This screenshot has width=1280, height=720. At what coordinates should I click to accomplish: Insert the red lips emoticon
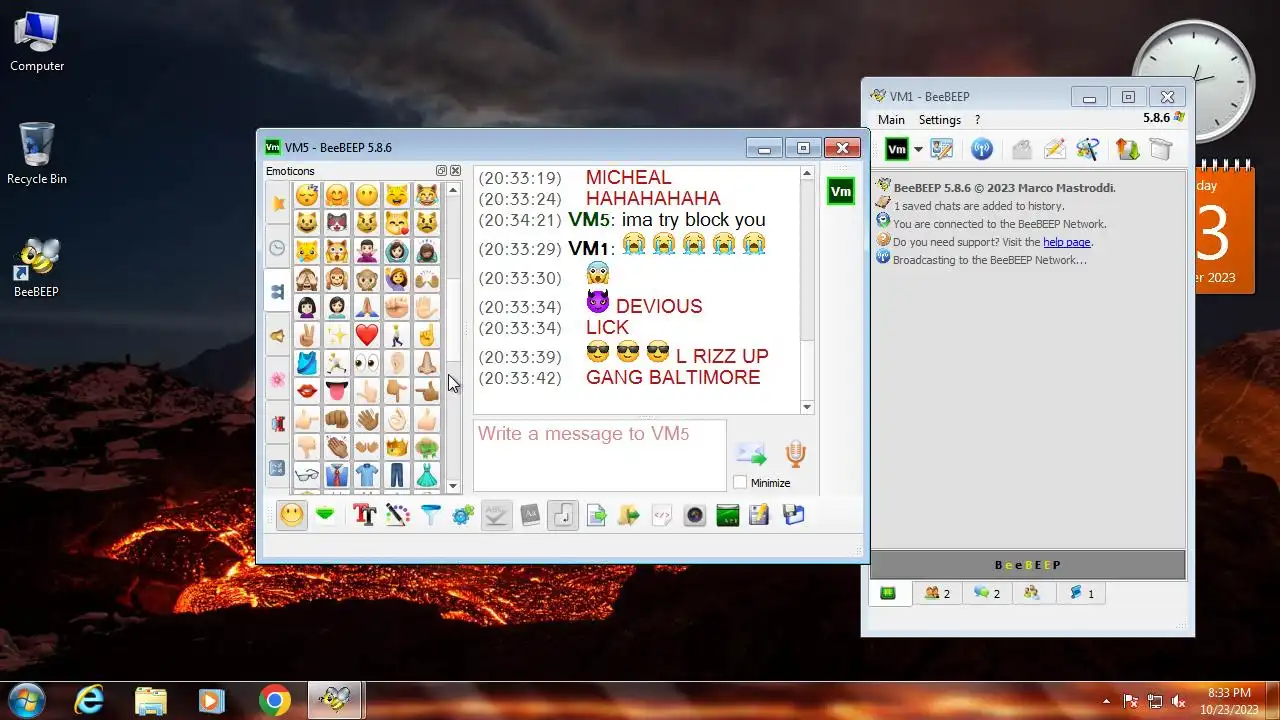tap(307, 391)
